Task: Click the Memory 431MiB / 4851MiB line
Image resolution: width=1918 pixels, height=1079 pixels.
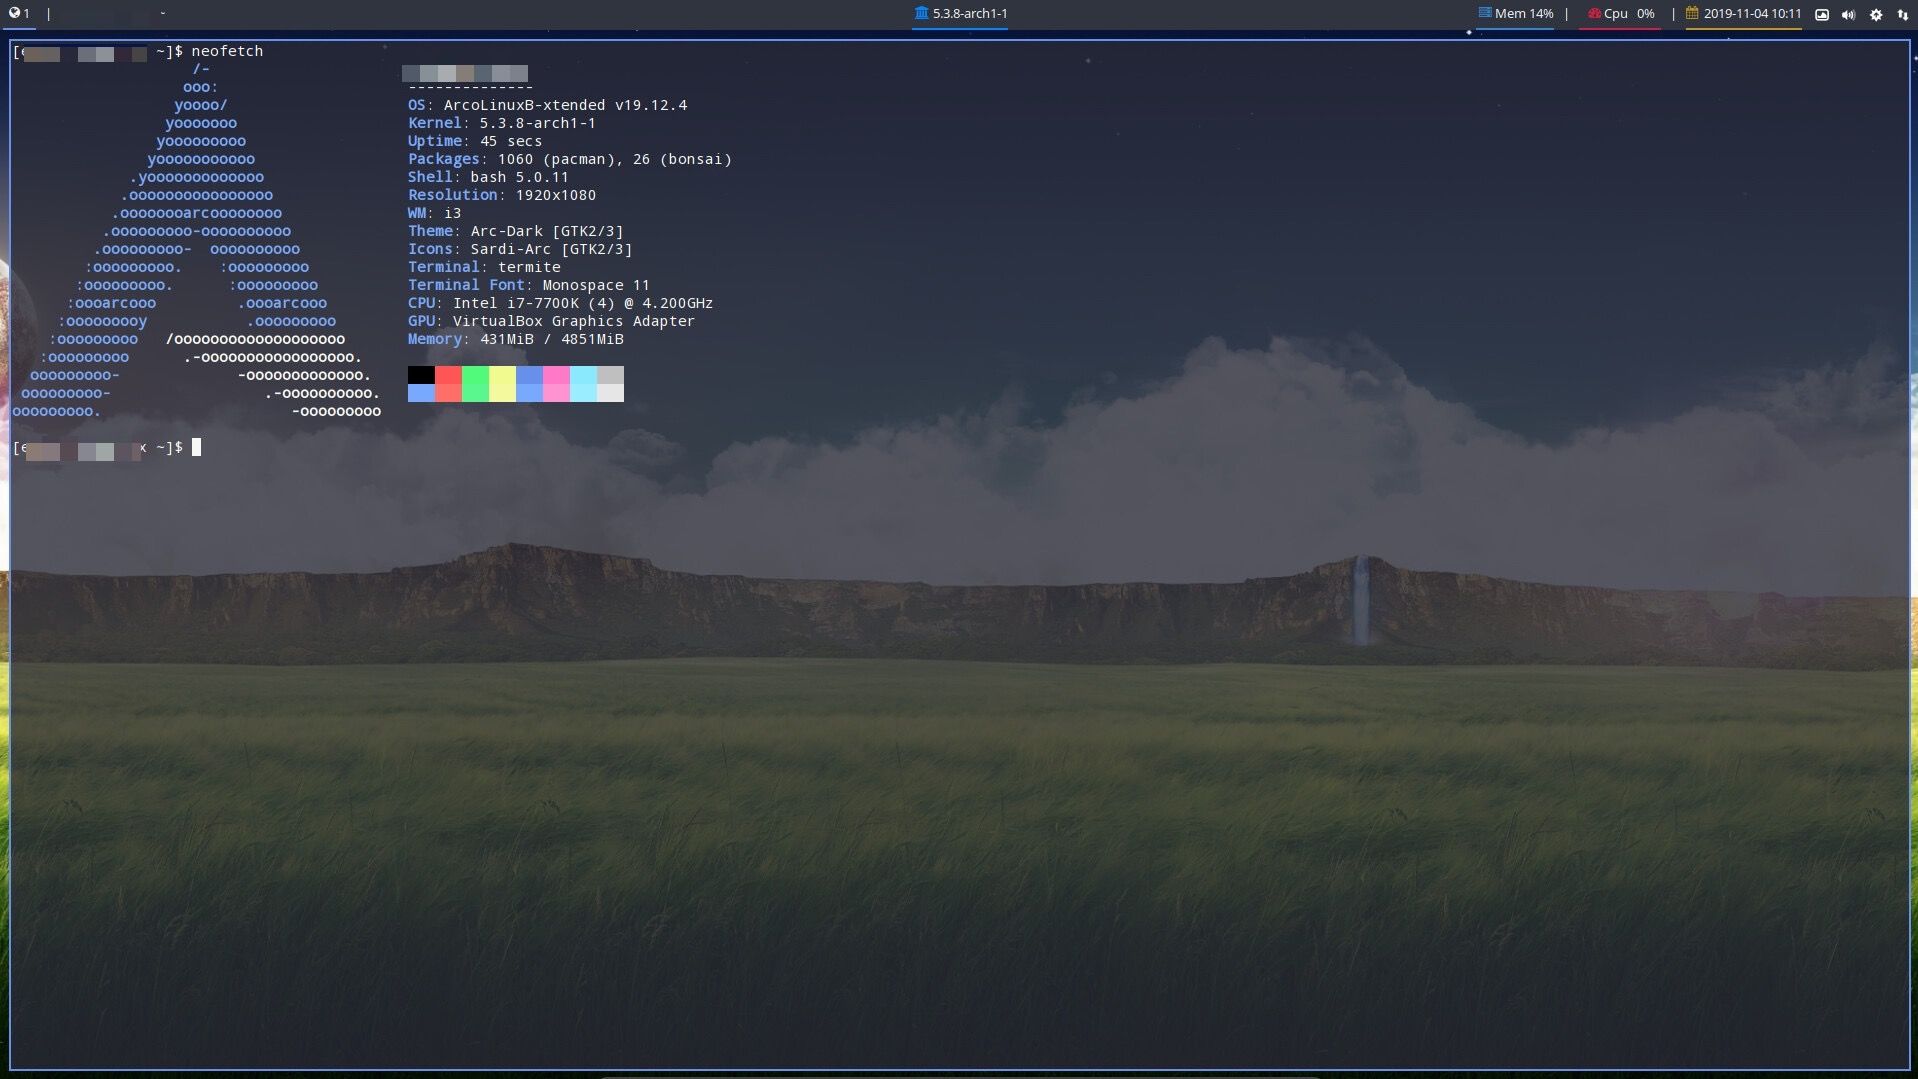Action: click(515, 339)
